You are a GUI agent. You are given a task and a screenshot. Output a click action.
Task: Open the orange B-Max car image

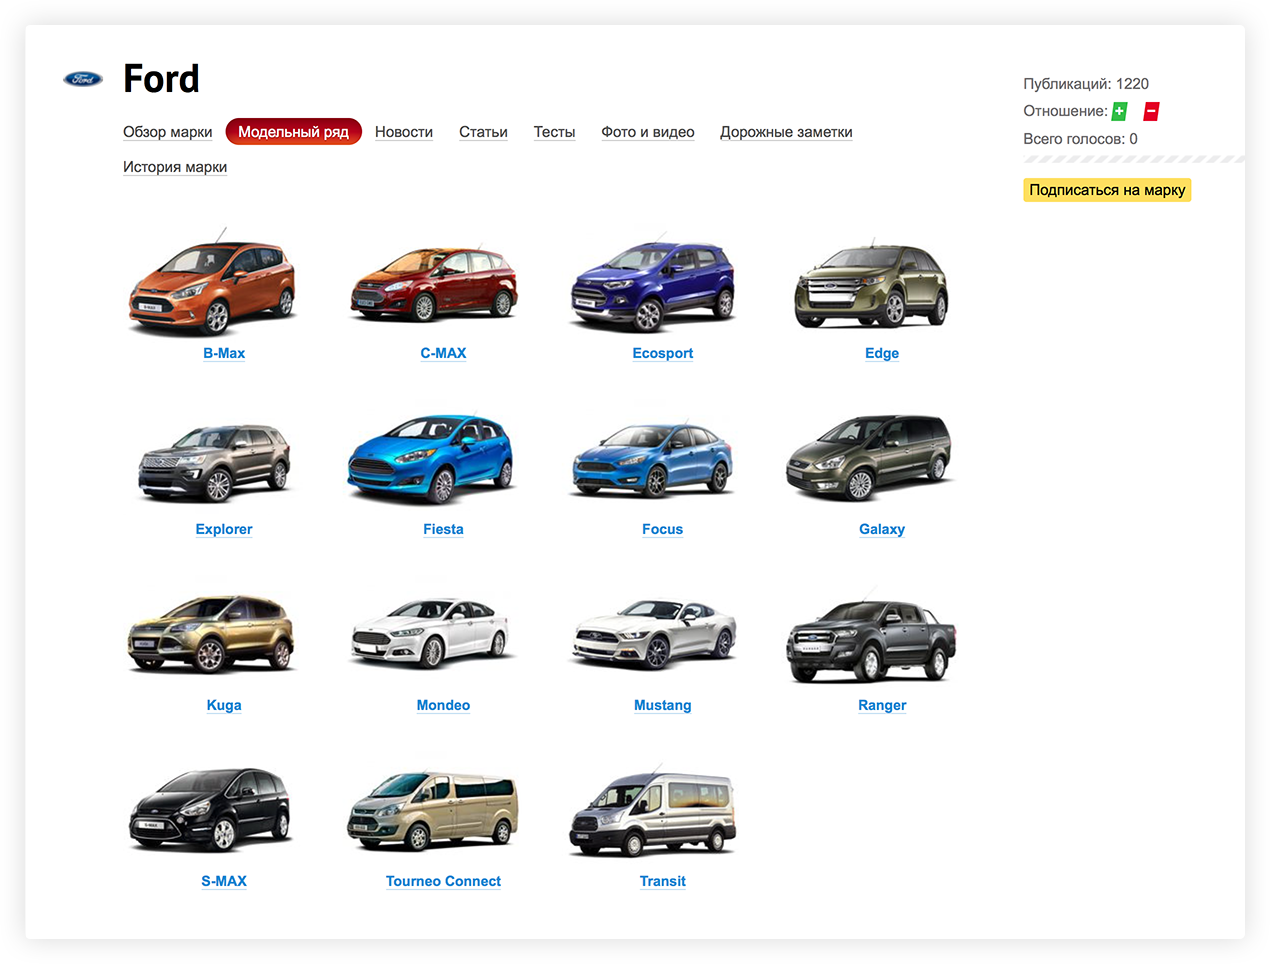point(213,284)
